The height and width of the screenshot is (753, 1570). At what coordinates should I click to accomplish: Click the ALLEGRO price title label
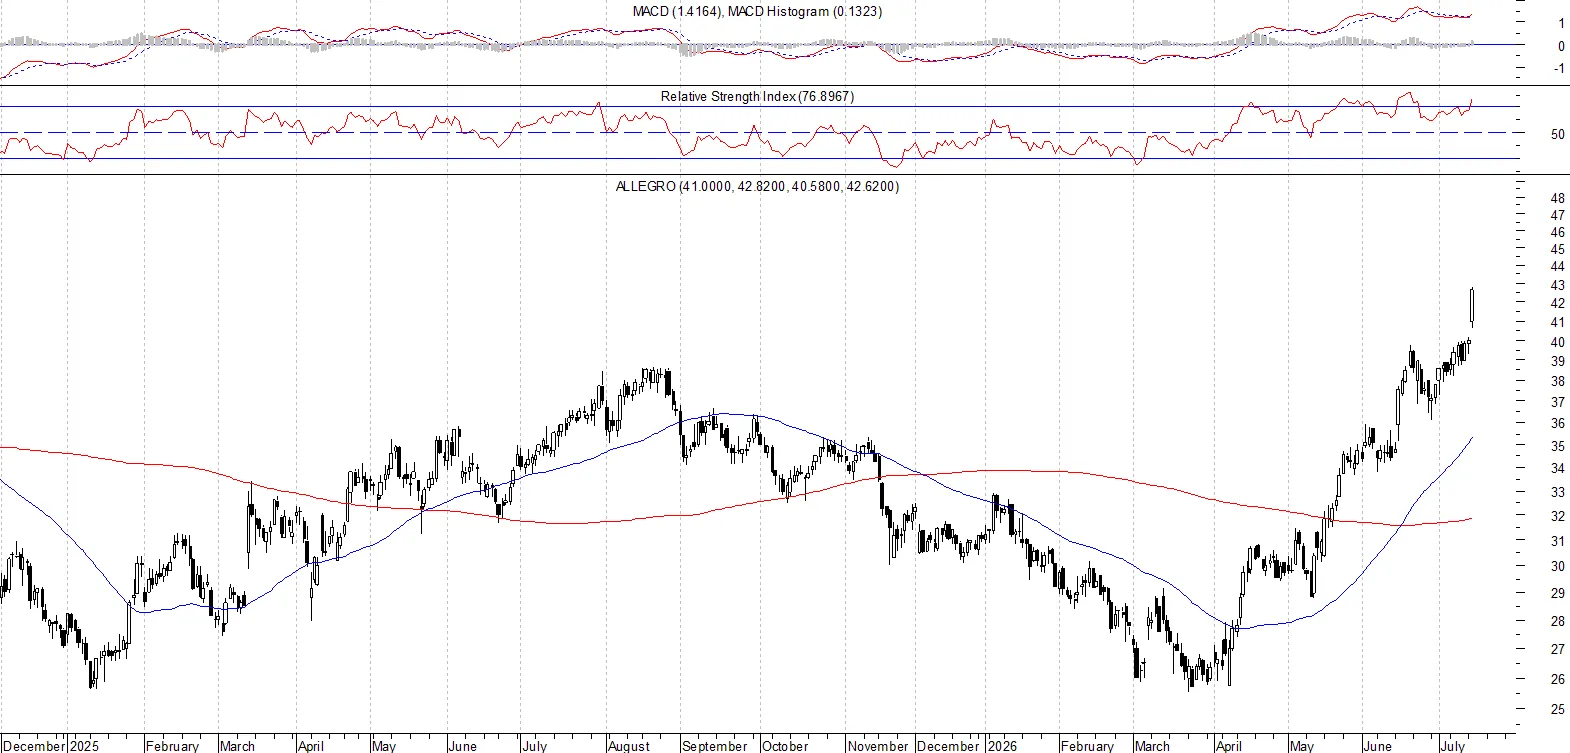(757, 186)
